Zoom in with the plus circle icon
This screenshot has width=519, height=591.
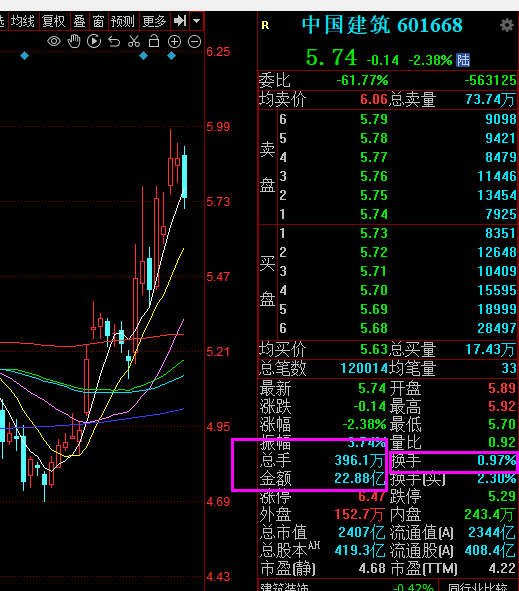[174, 41]
